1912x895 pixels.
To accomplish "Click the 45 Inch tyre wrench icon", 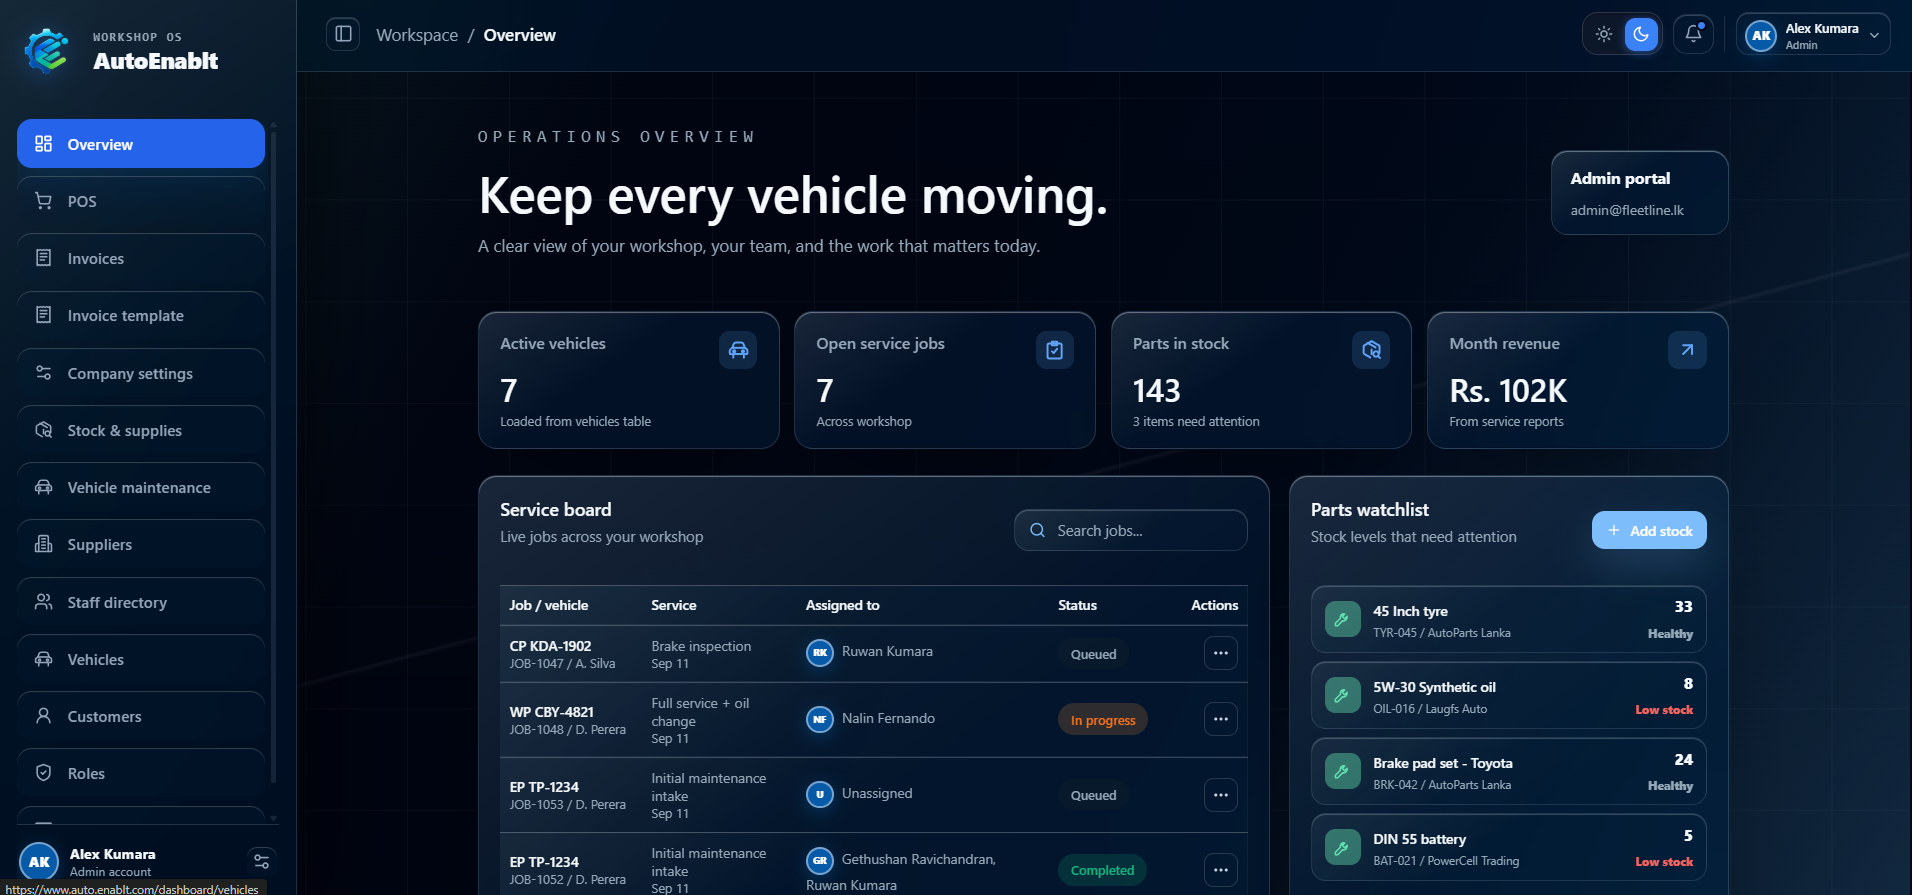I will click(1342, 620).
